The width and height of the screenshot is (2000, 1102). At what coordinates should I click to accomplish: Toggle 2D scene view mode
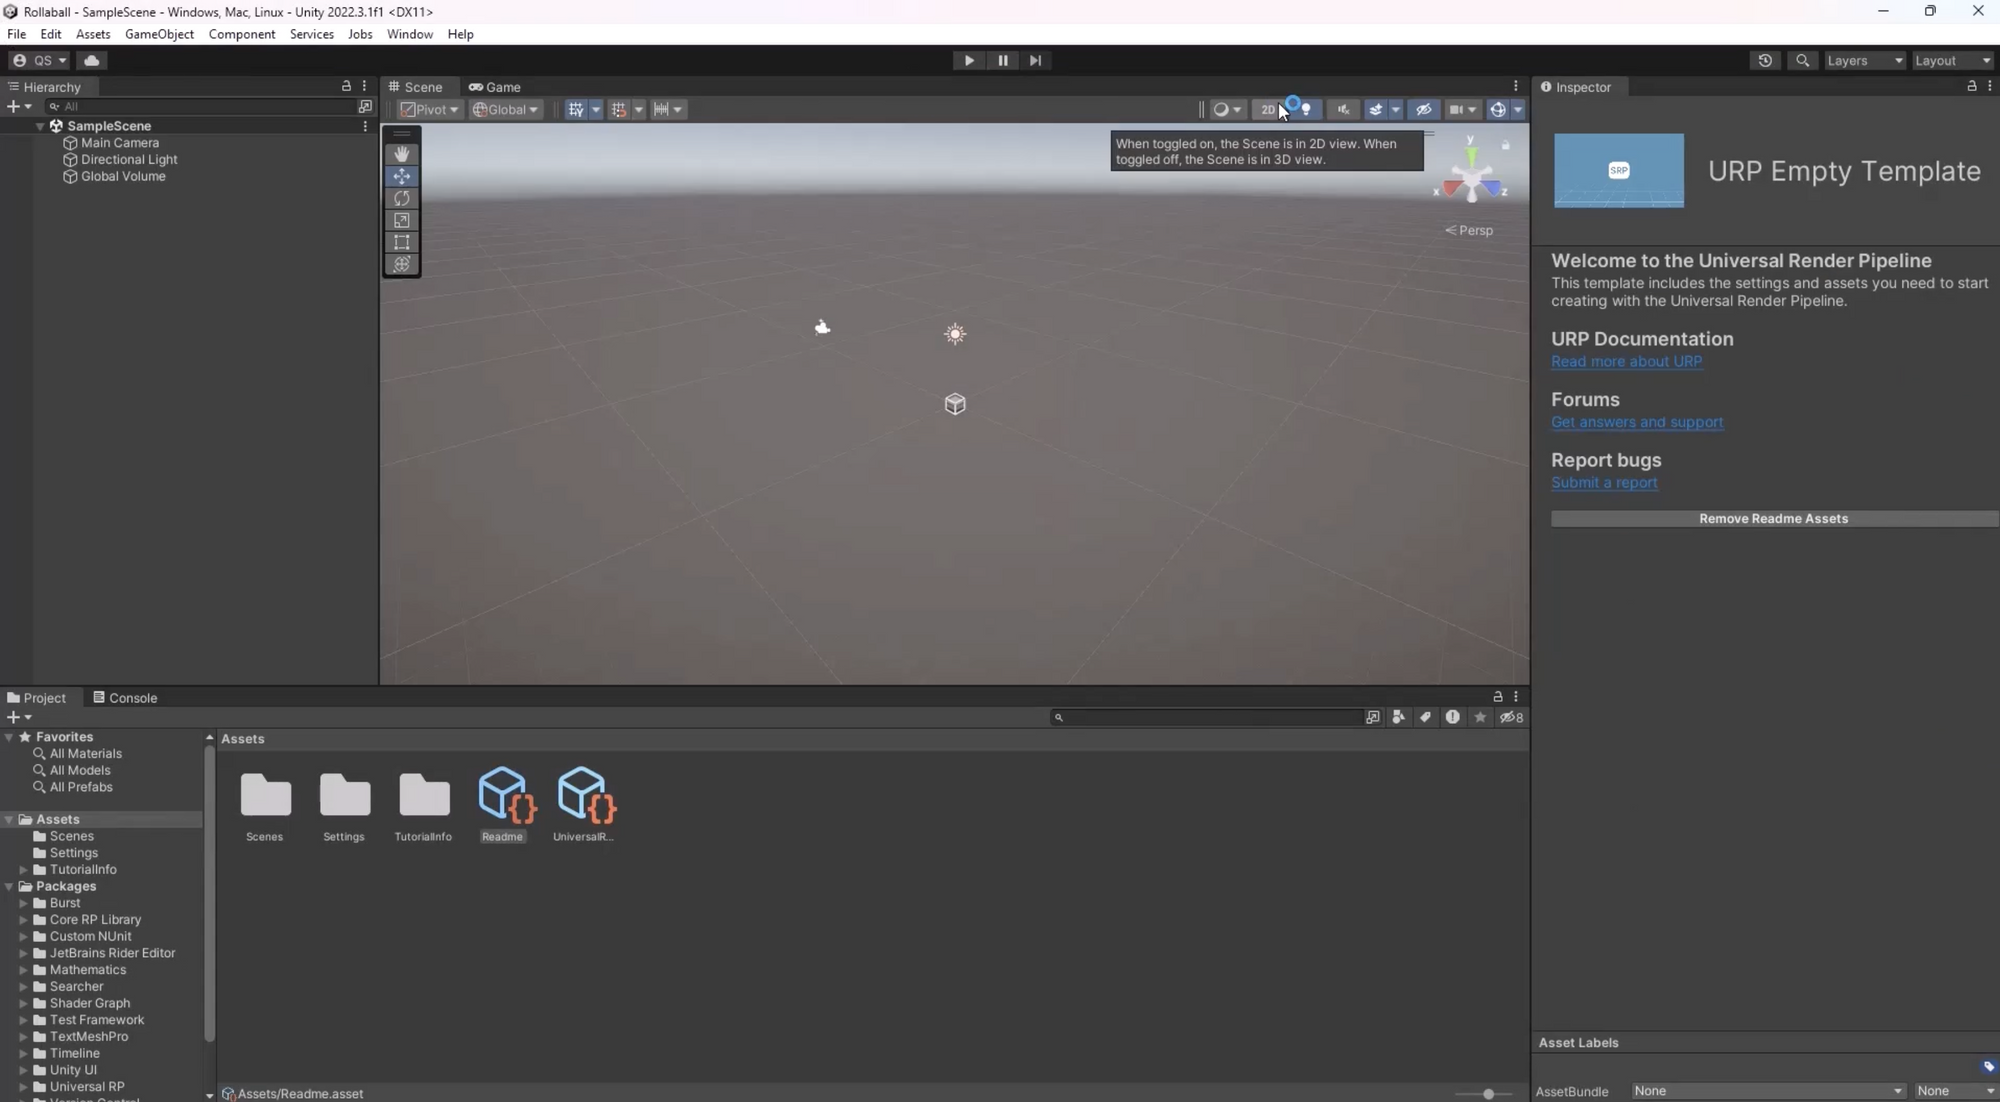(x=1267, y=110)
